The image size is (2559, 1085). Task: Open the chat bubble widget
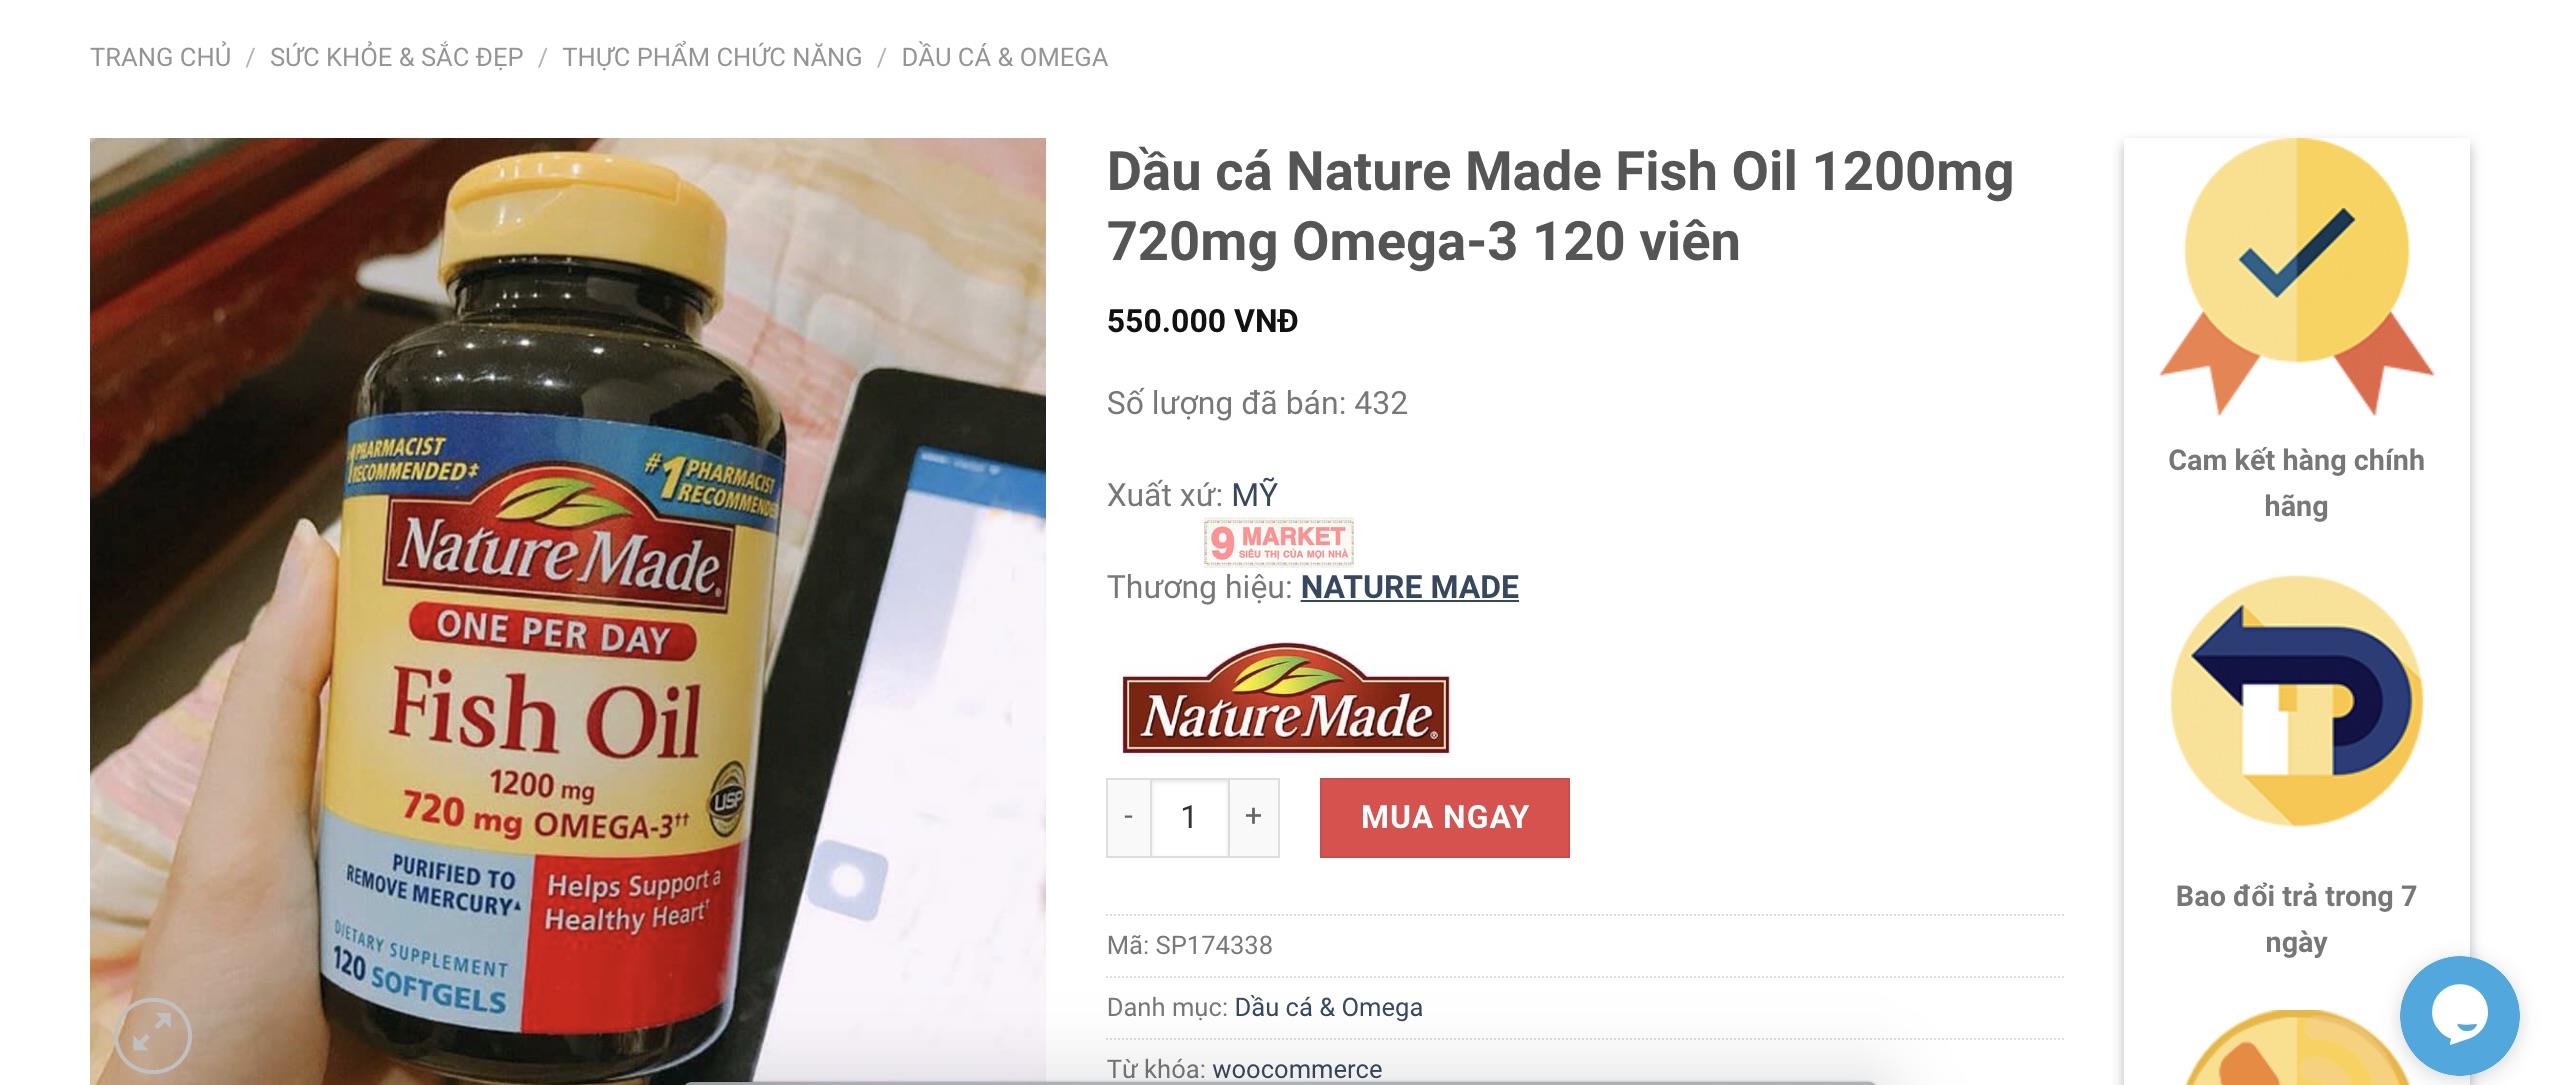click(x=2459, y=1015)
